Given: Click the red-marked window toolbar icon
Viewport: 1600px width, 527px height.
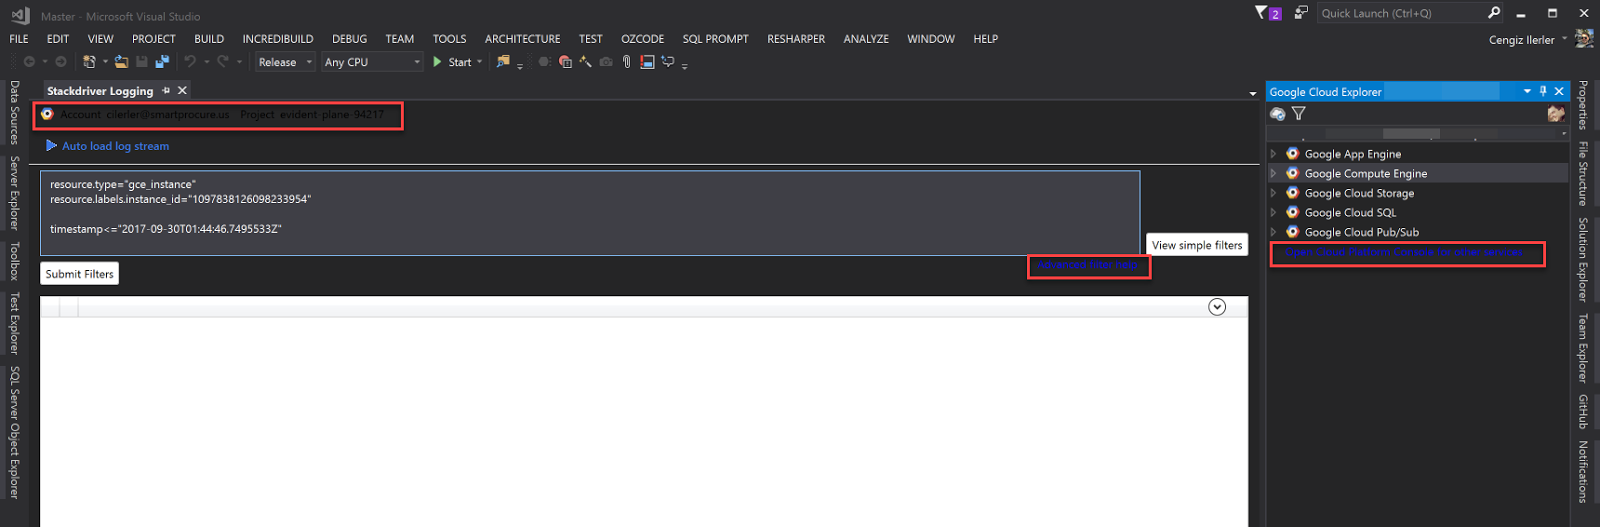Looking at the screenshot, I should click(647, 62).
